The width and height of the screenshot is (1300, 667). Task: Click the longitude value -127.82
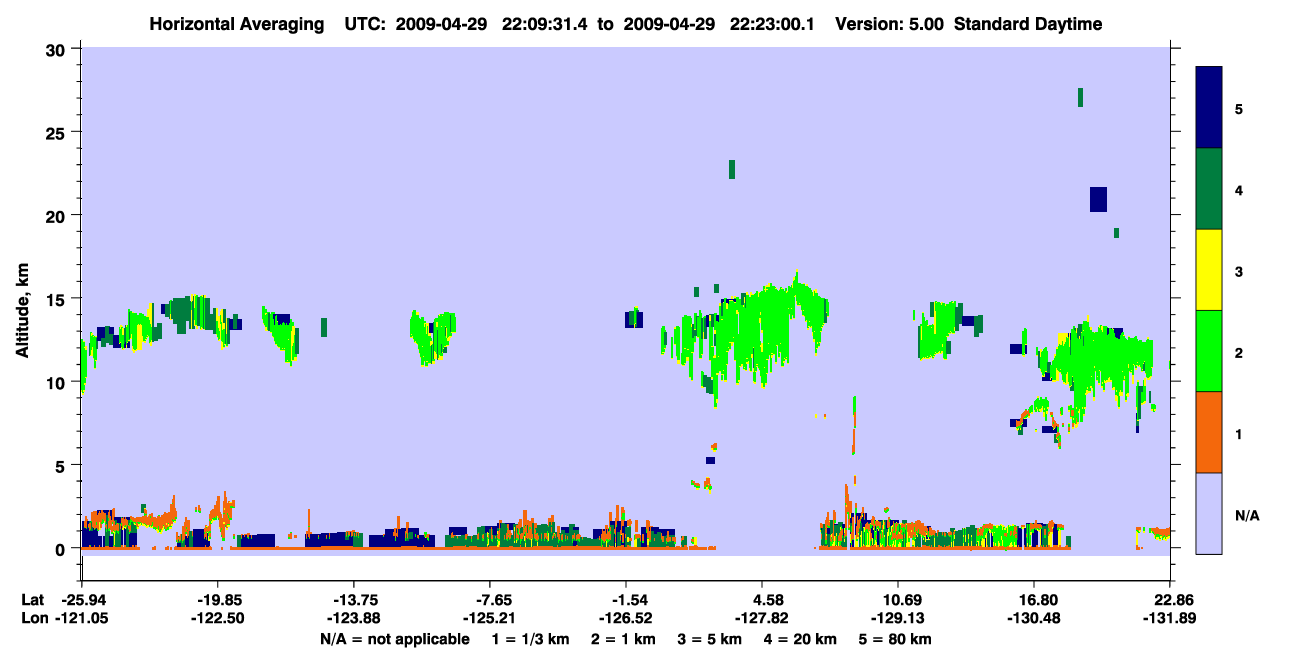click(x=762, y=618)
